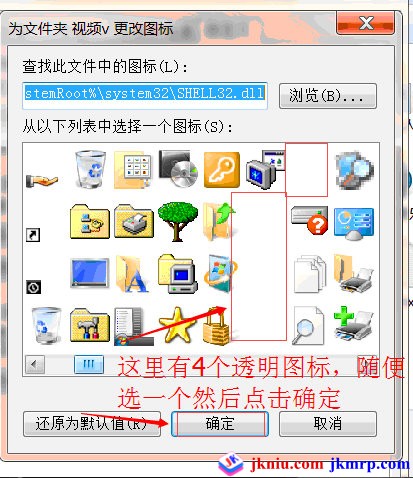Select the stacked blank documents icon

pos(310,274)
